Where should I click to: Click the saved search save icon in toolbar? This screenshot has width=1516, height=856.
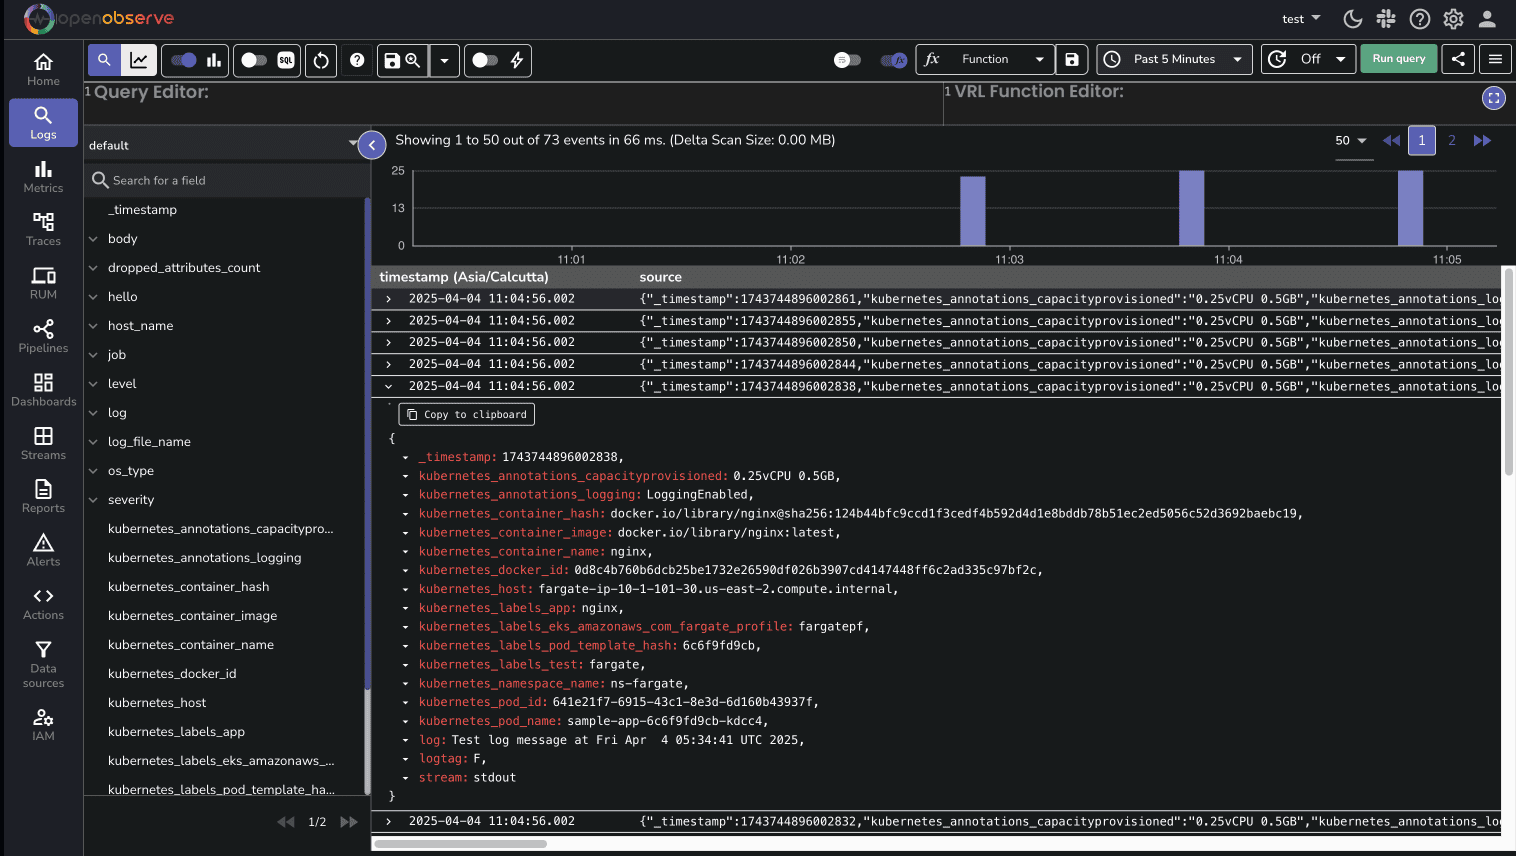(x=394, y=60)
